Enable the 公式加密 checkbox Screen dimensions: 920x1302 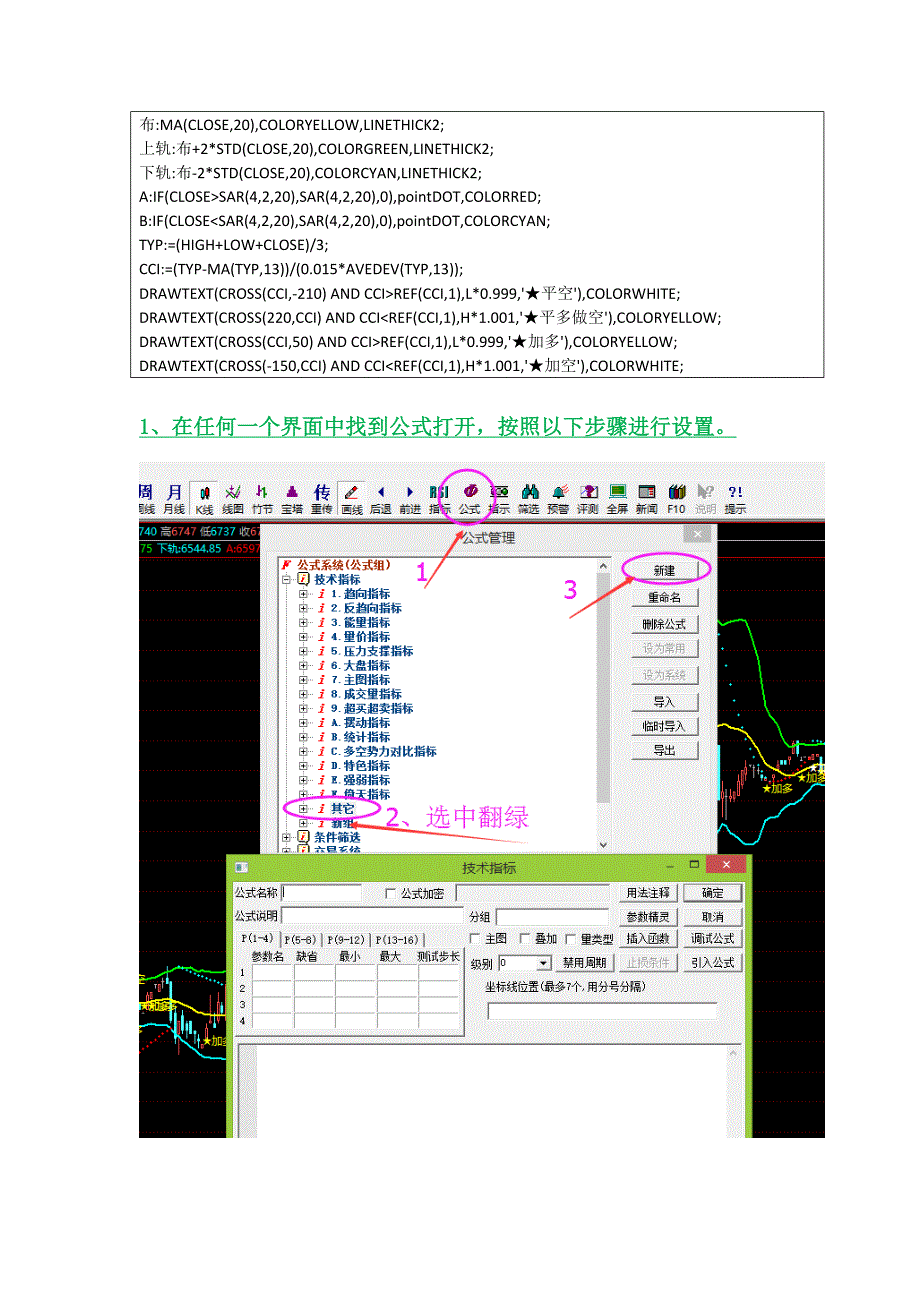pyautogui.click(x=391, y=894)
